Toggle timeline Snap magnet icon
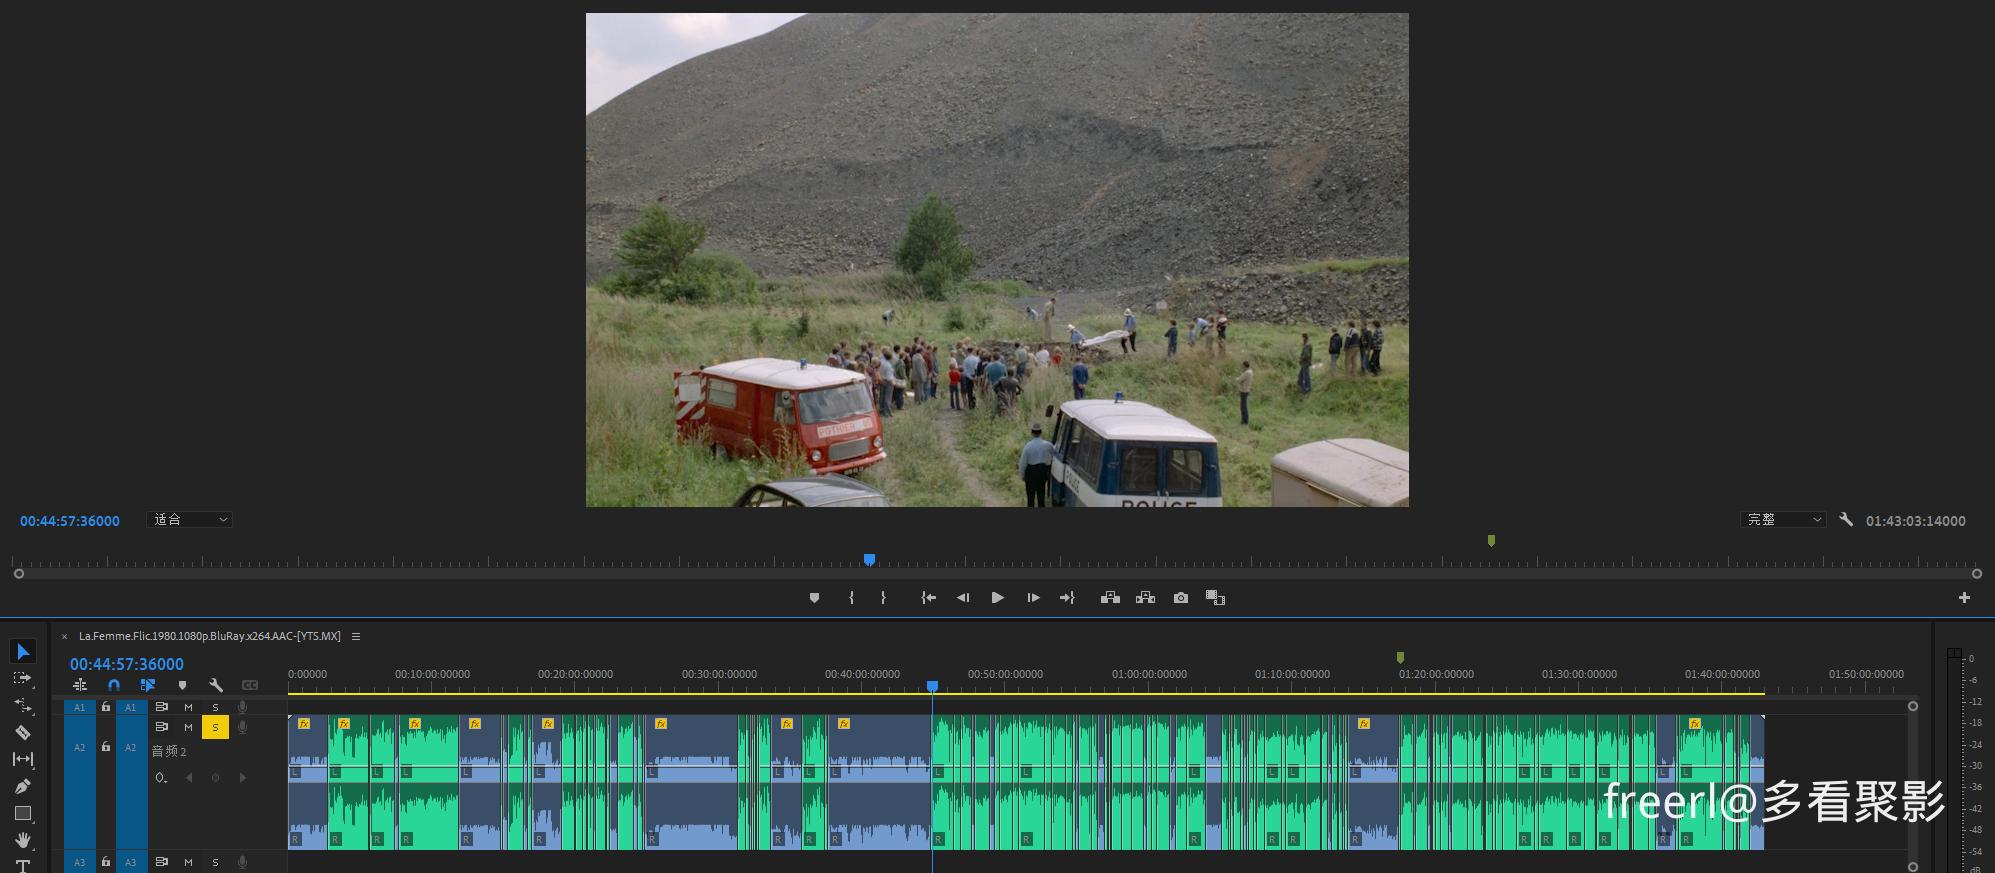 pyautogui.click(x=114, y=685)
